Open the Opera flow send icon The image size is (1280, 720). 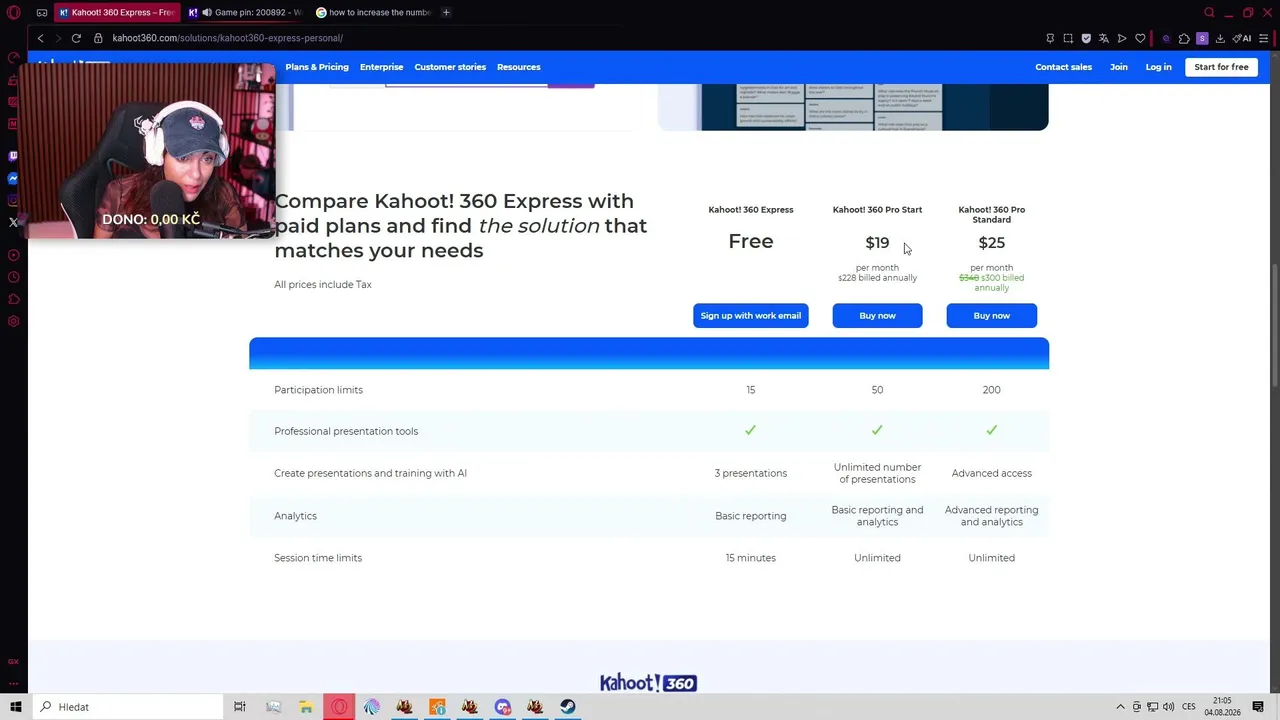(x=1122, y=38)
